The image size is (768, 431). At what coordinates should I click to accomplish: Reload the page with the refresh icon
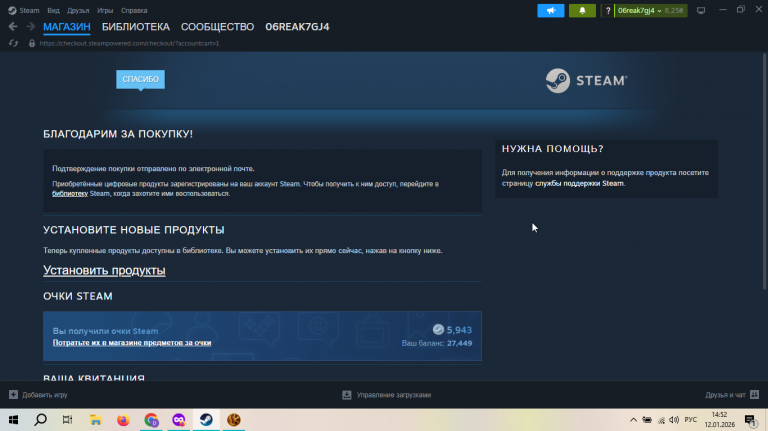click(13, 43)
